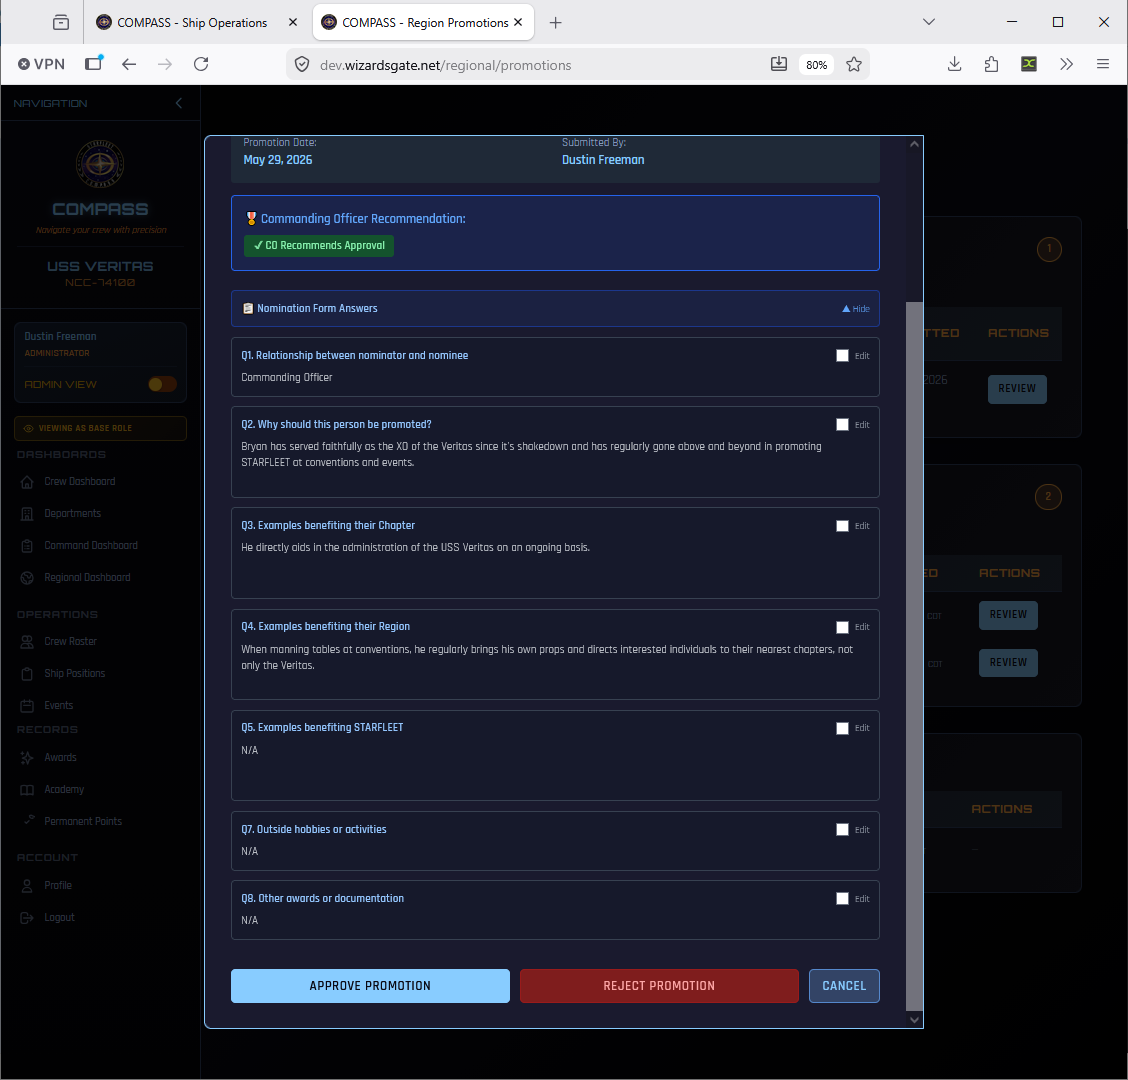Click the Awards icon in sidebar

pos(27,758)
